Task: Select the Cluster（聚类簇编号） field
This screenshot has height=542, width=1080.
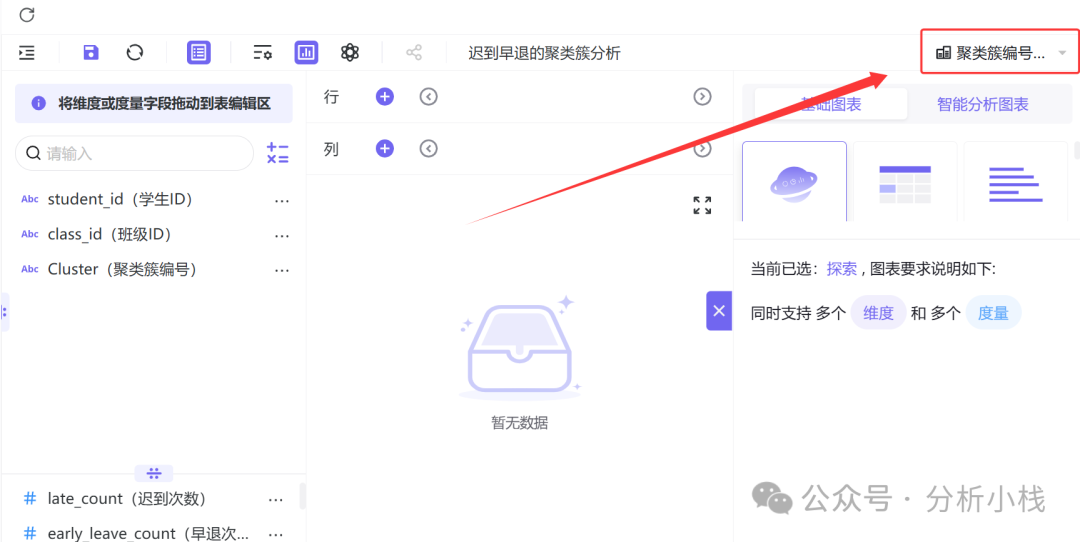Action: tap(123, 269)
